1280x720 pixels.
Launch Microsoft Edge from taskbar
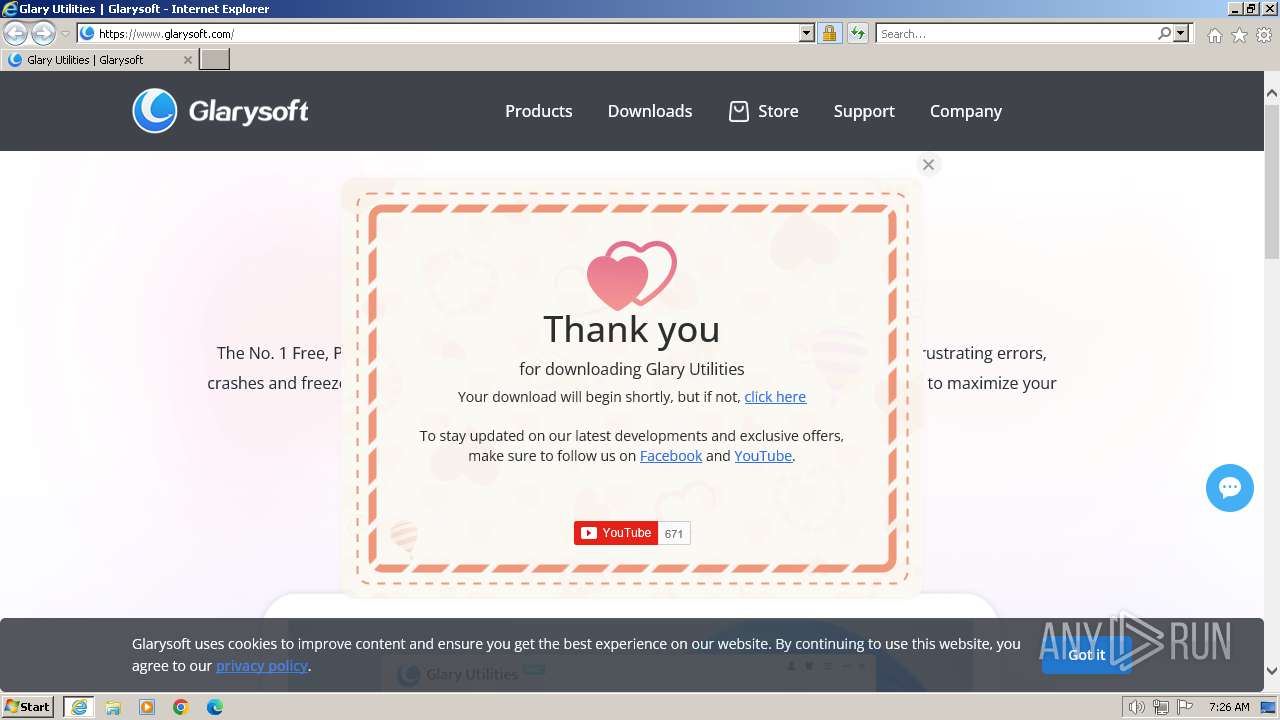point(215,707)
